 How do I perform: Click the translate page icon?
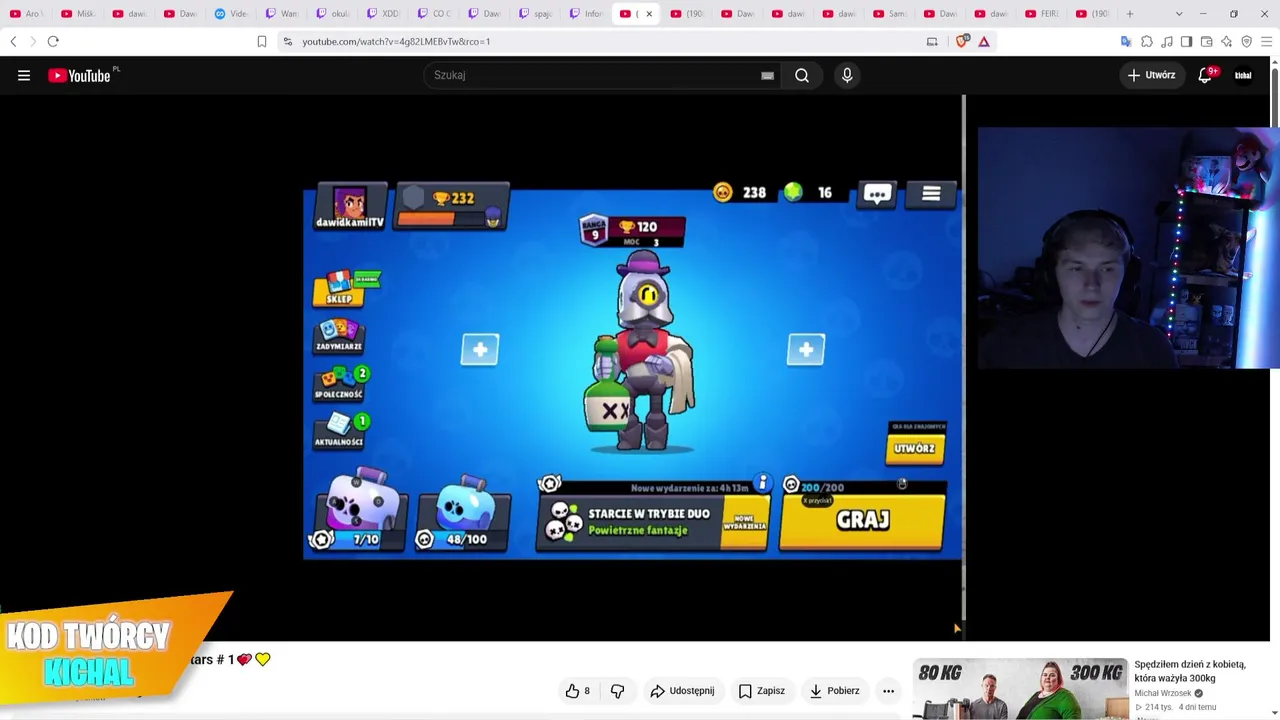coord(1126,41)
